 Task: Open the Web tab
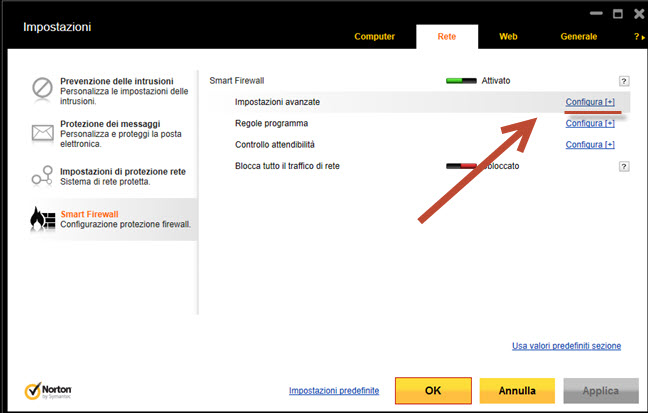coord(508,36)
